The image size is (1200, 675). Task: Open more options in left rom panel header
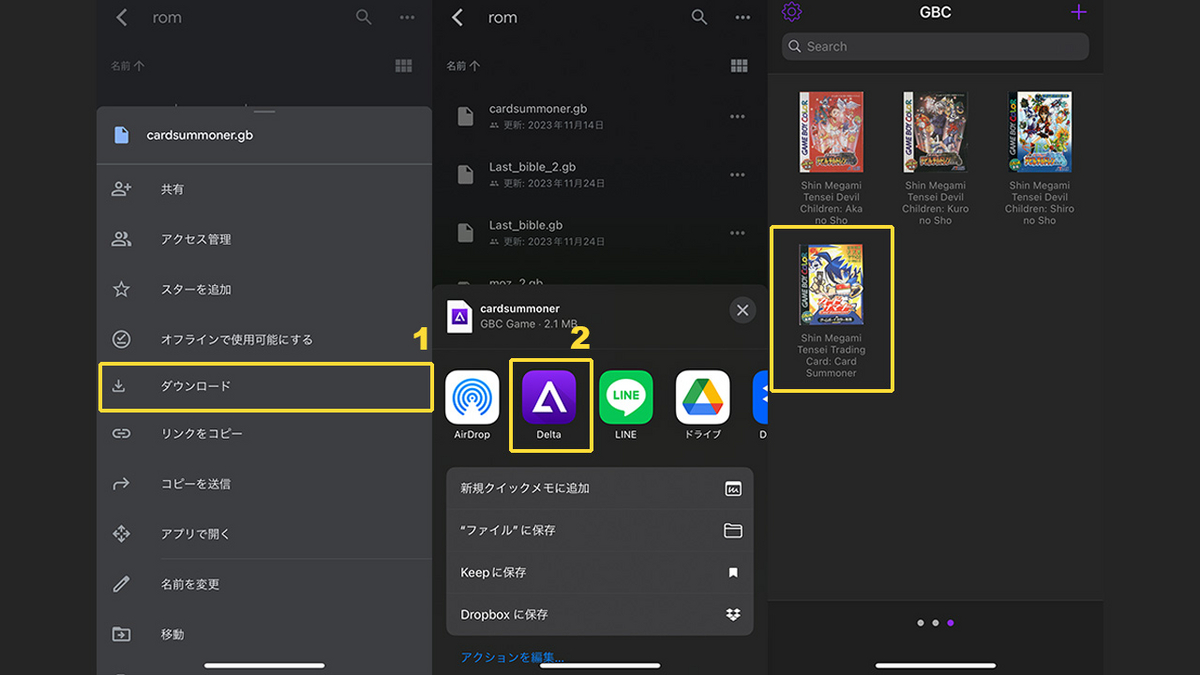pyautogui.click(x=407, y=17)
